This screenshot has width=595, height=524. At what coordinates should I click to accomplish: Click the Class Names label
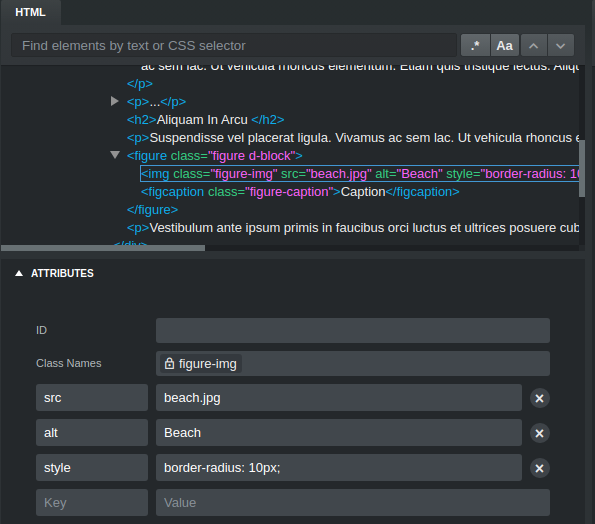click(x=69, y=363)
